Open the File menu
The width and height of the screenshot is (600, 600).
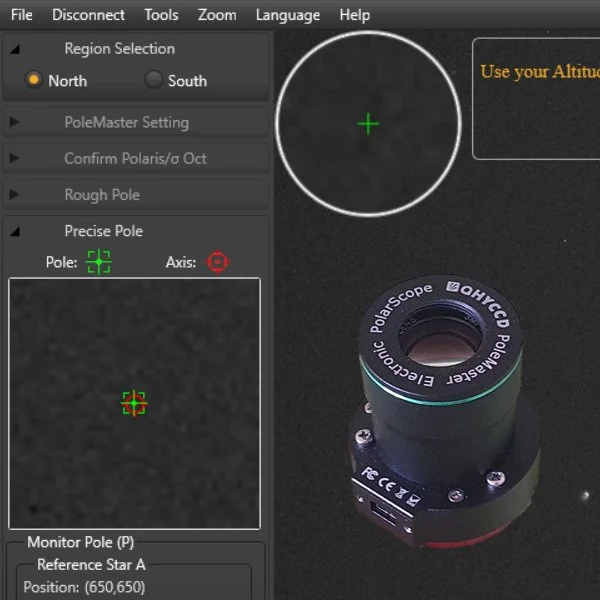click(21, 15)
